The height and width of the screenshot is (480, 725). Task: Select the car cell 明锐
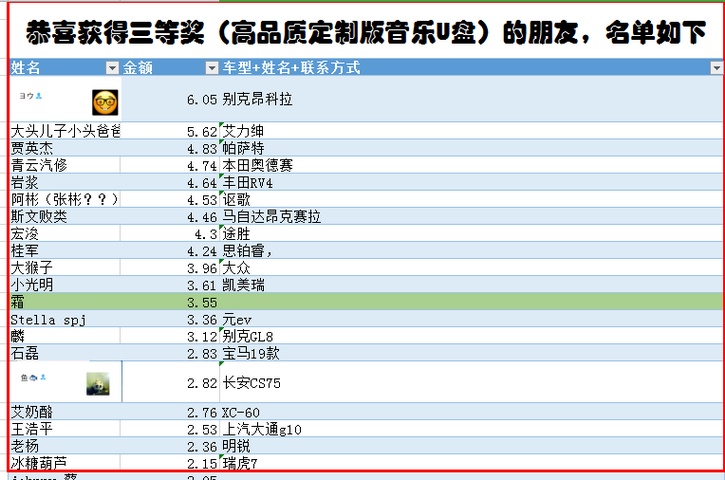click(x=472, y=446)
